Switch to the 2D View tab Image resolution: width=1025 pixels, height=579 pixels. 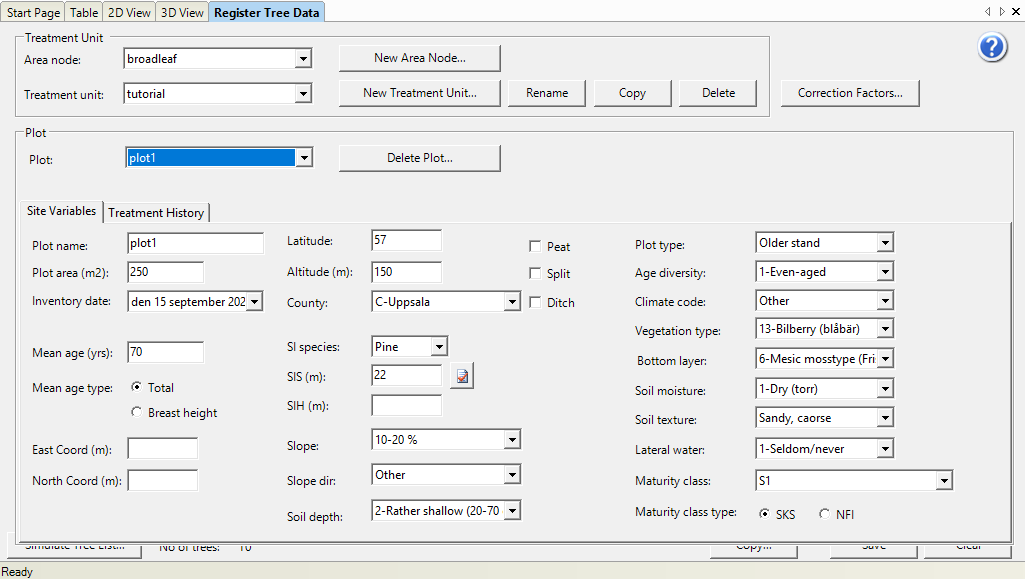(x=129, y=12)
